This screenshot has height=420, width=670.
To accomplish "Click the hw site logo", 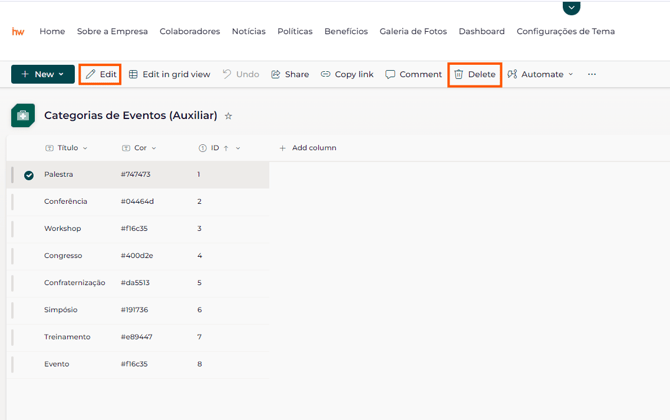I will (x=18, y=32).
